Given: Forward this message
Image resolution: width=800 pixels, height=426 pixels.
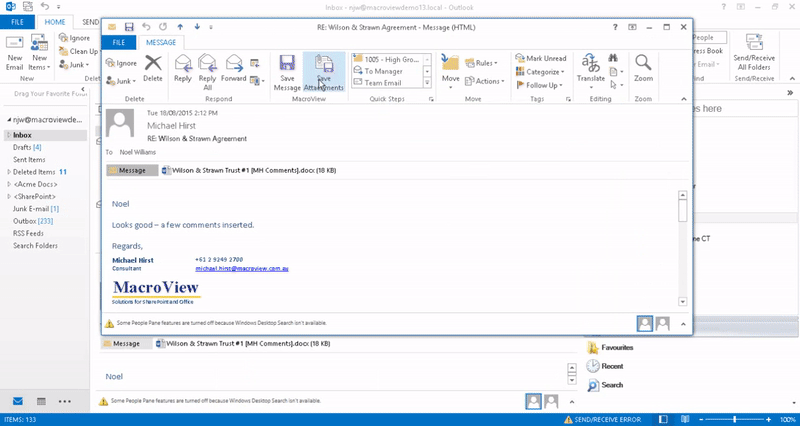Looking at the screenshot, I should click(x=234, y=68).
